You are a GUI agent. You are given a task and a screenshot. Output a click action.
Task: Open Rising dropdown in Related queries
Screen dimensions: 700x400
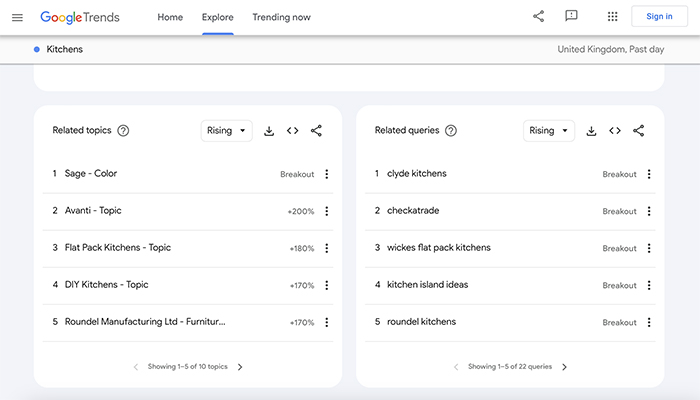[x=549, y=131]
